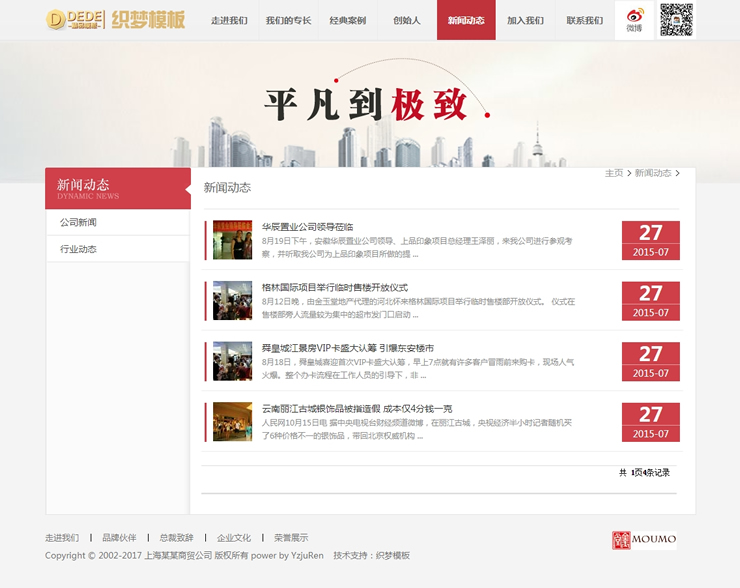Viewport: 740px width, 588px height.
Task: Open the 企业文化 footer link
Action: (x=234, y=538)
